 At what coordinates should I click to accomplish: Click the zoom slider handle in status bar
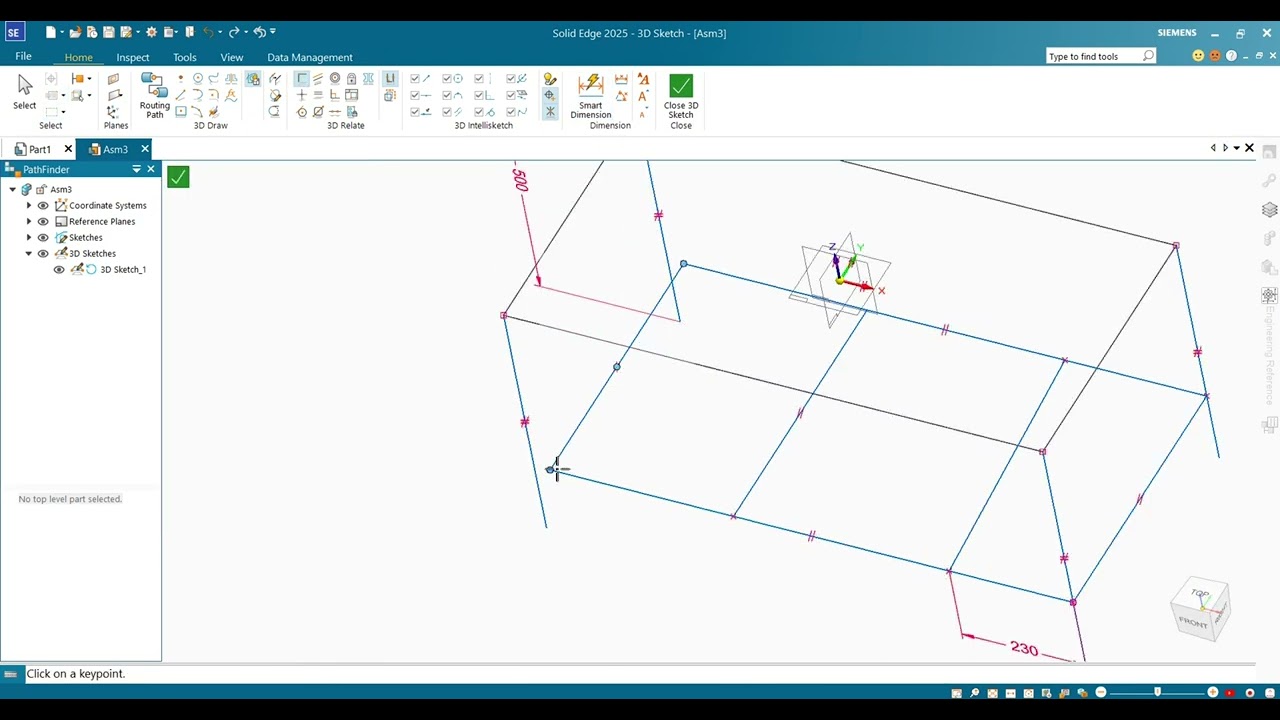[1157, 692]
